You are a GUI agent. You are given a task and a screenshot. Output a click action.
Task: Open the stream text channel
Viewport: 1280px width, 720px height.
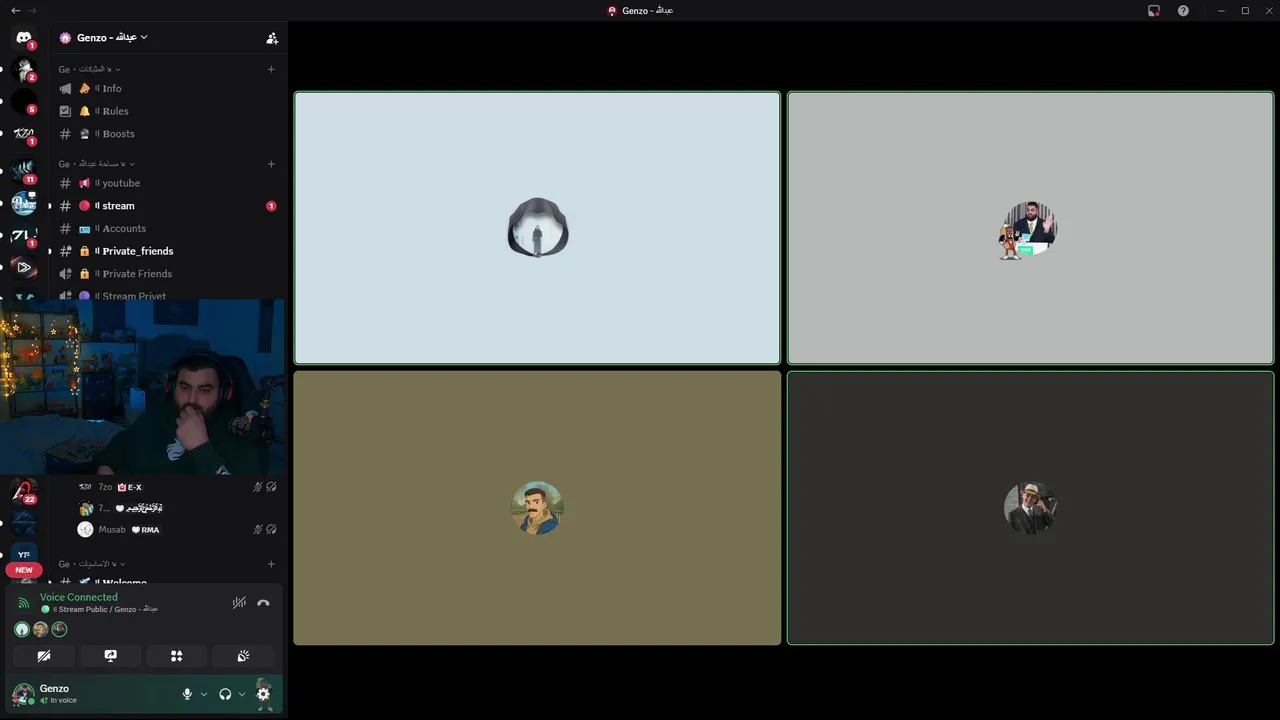pos(167,206)
